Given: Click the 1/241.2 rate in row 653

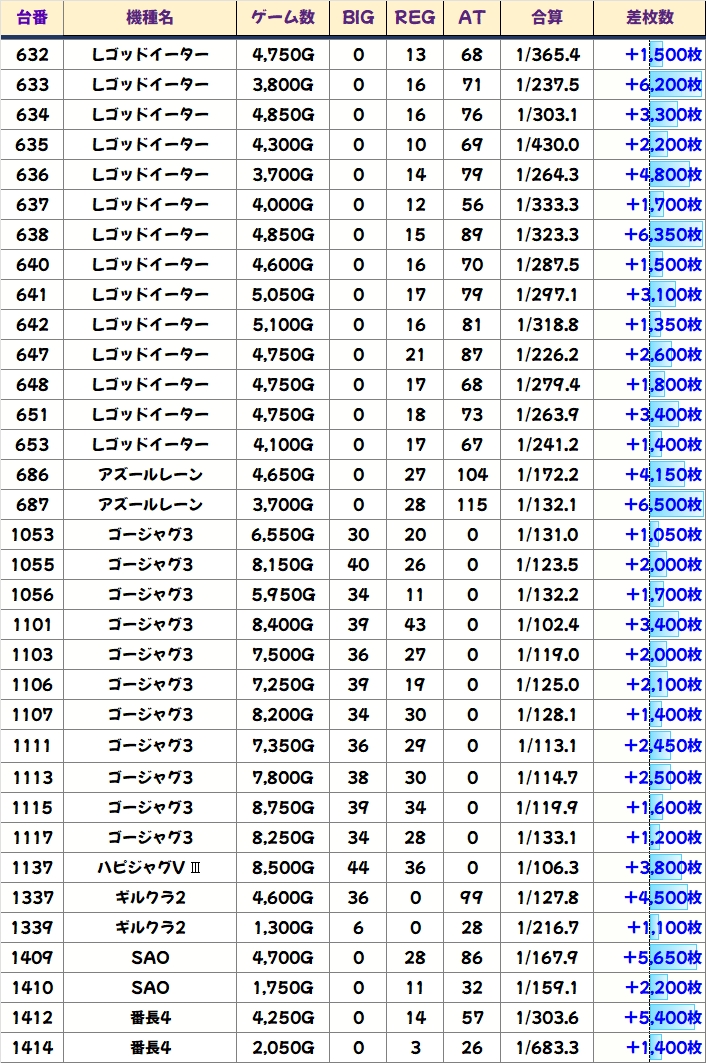Looking at the screenshot, I should click(x=547, y=445).
